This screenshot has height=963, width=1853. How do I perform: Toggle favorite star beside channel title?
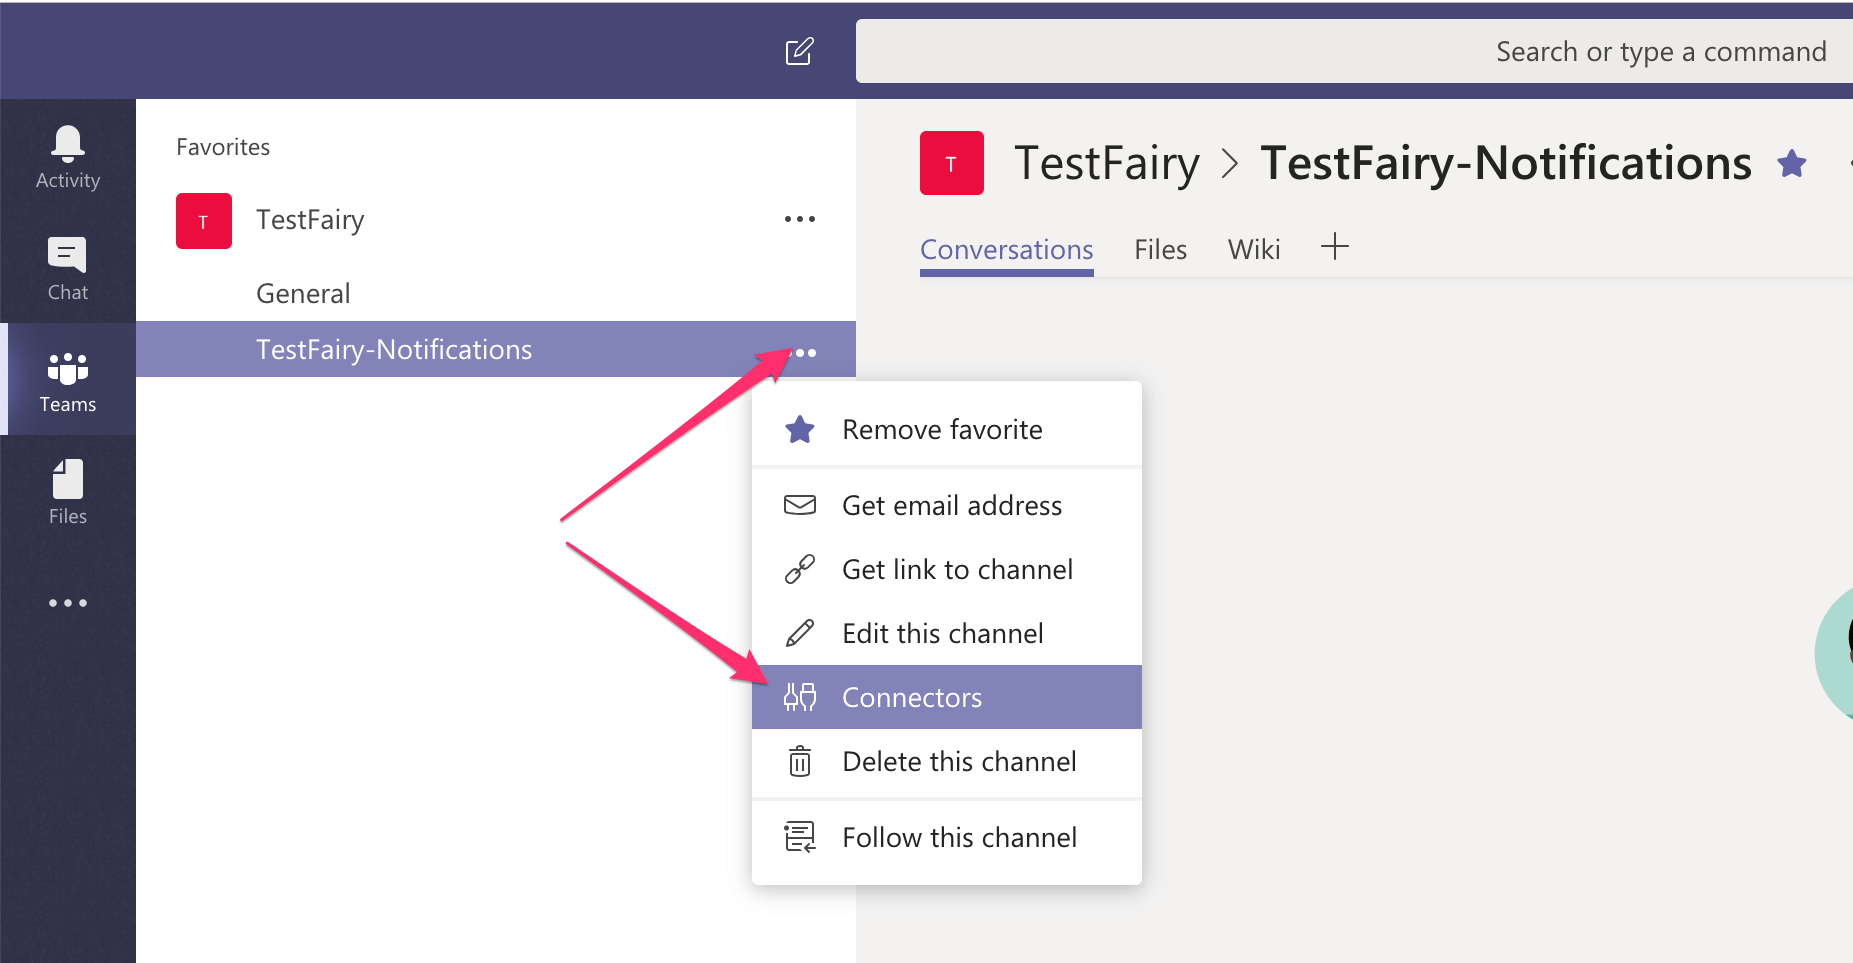pos(1791,163)
